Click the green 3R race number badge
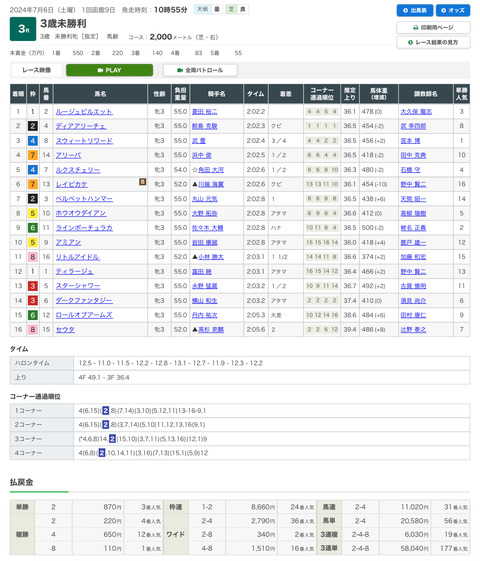Image resolution: width=480 pixels, height=561 pixels. (23, 29)
